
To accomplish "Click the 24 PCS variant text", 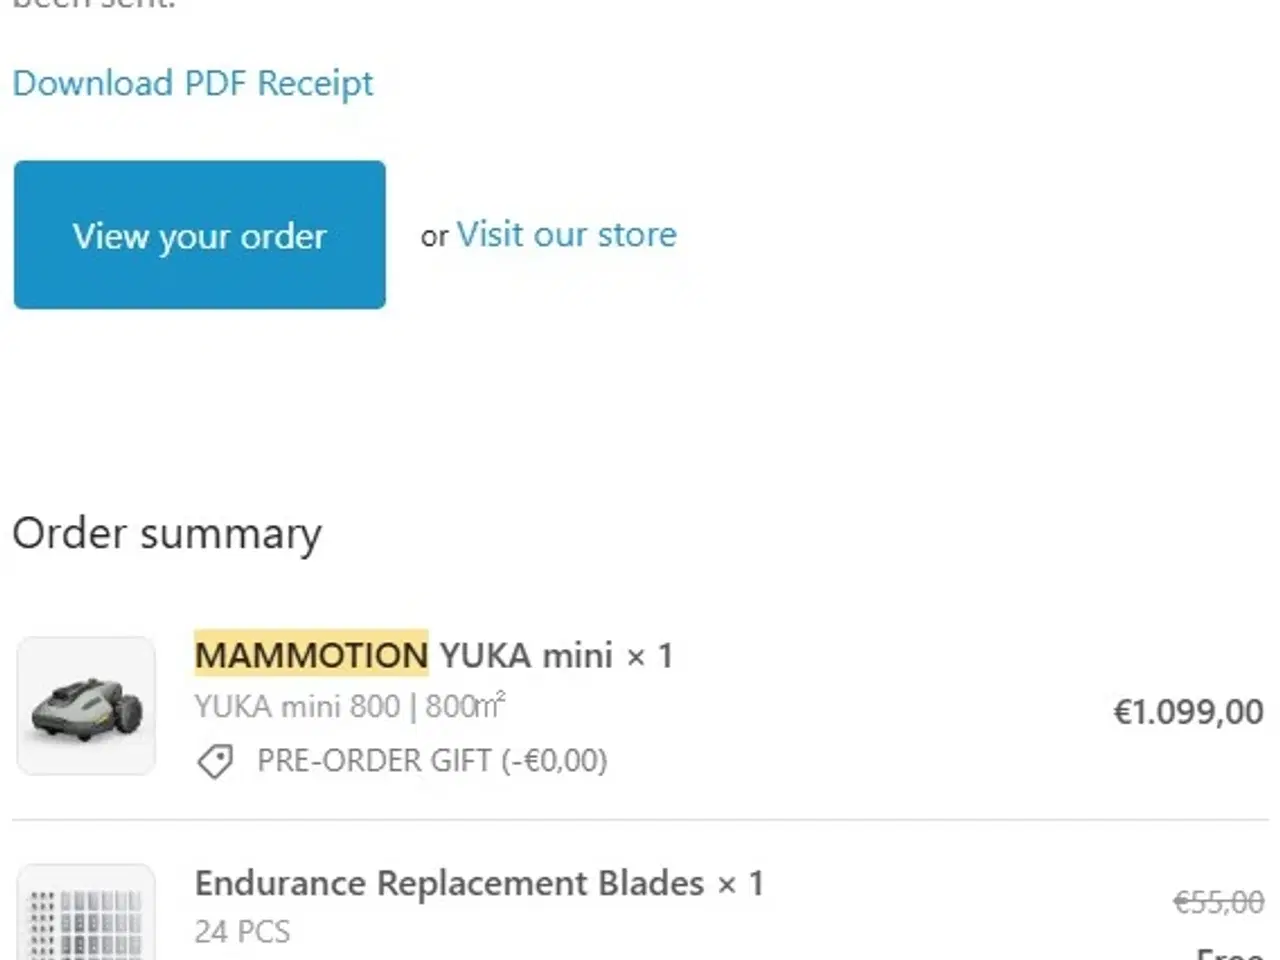I will click(242, 932).
